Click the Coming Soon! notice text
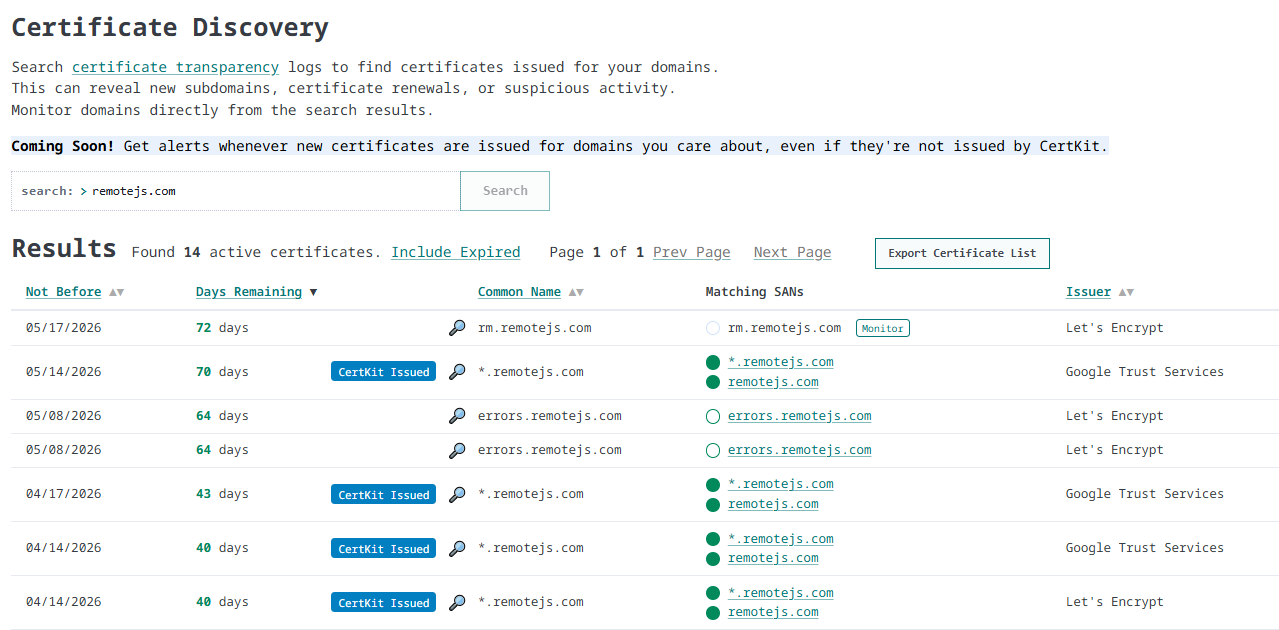This screenshot has width=1279, height=630. pos(560,146)
